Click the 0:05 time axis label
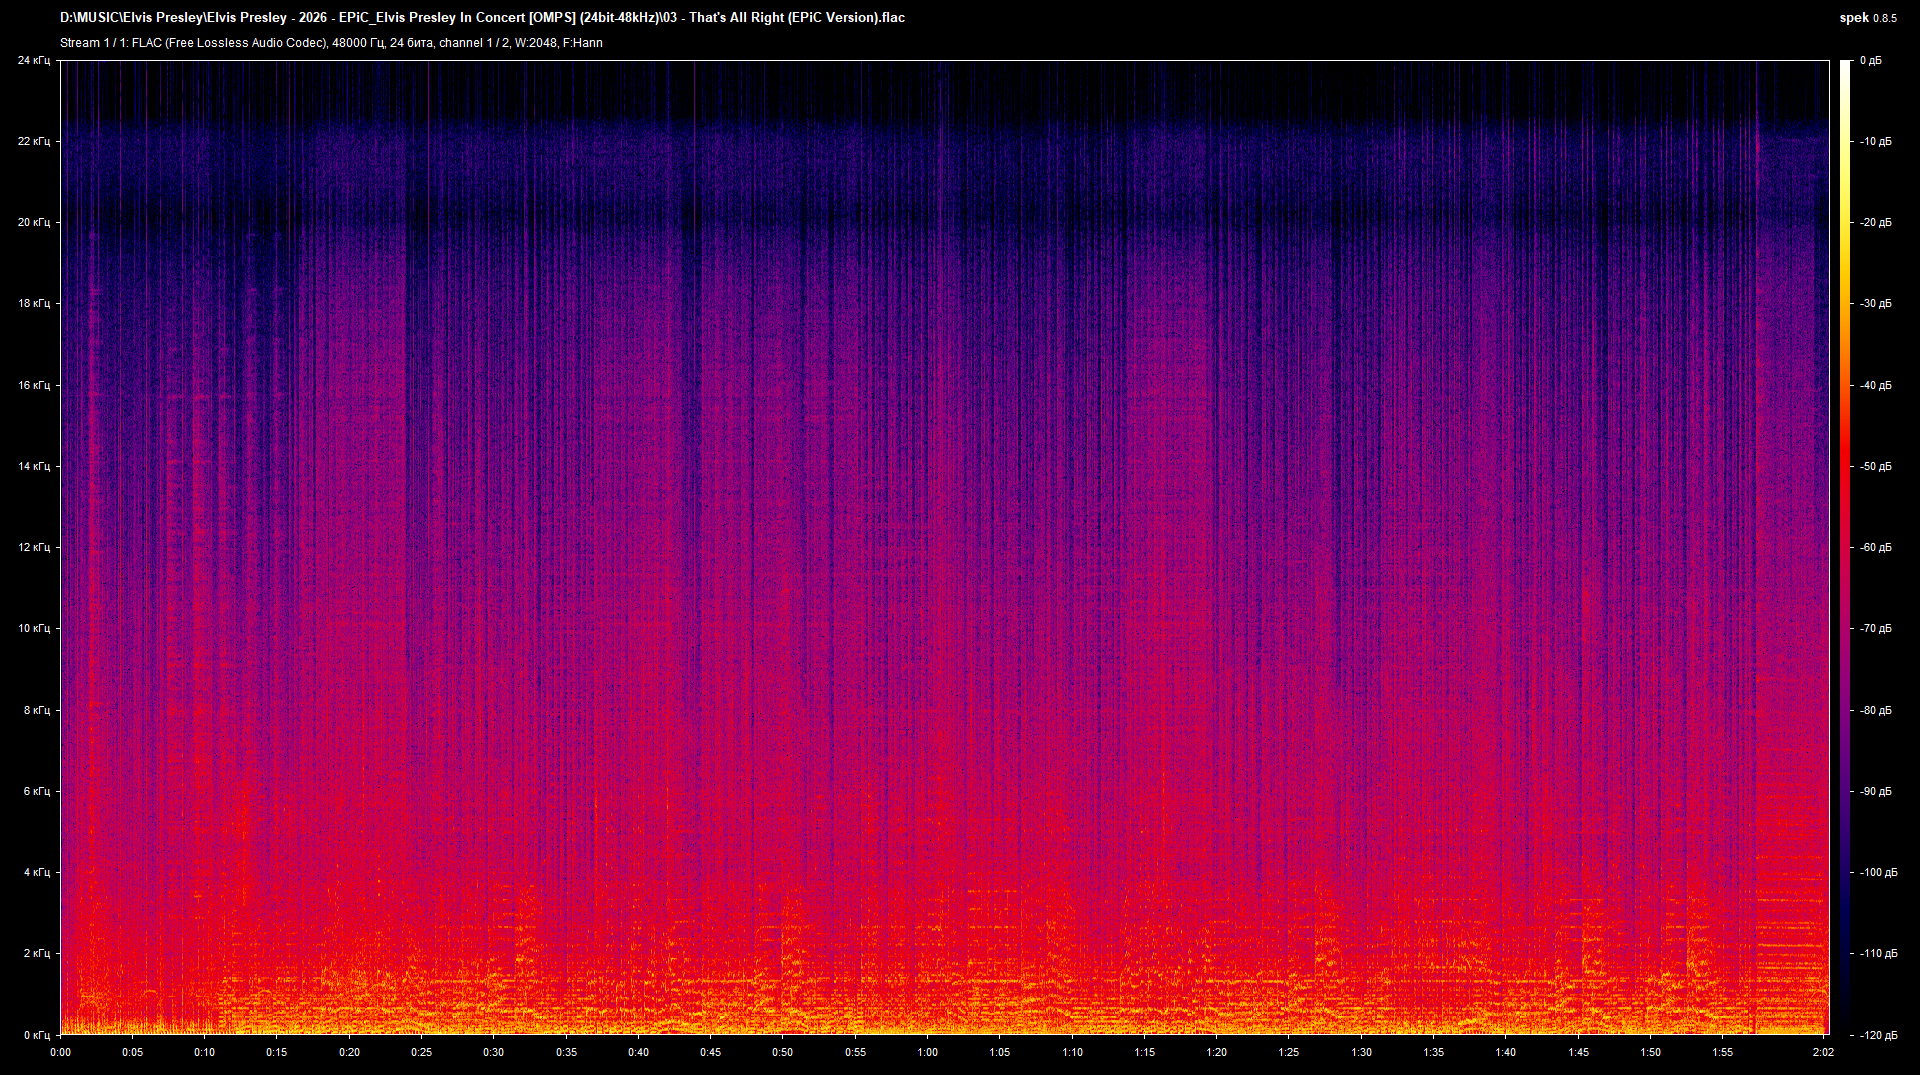The image size is (1920, 1075). point(133,1052)
